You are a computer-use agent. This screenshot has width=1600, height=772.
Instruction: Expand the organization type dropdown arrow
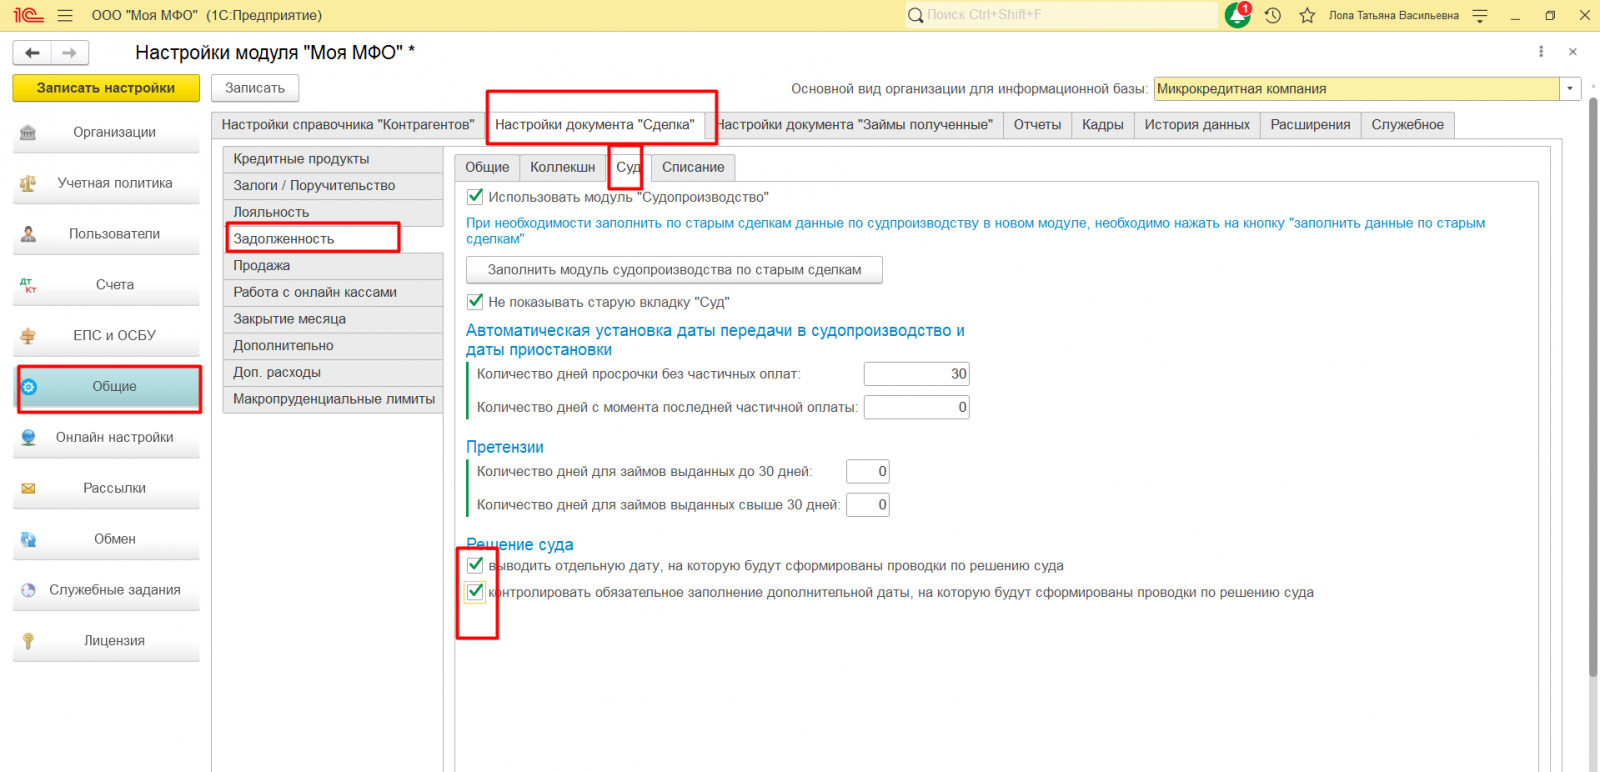tap(1570, 89)
